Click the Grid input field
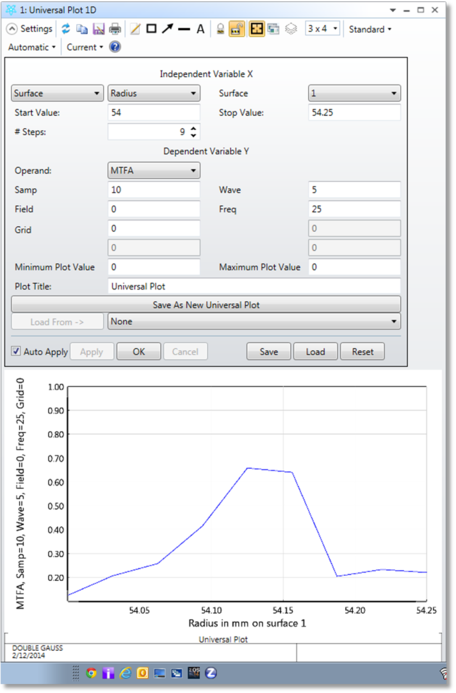This screenshot has width=456, height=693. pos(154,228)
